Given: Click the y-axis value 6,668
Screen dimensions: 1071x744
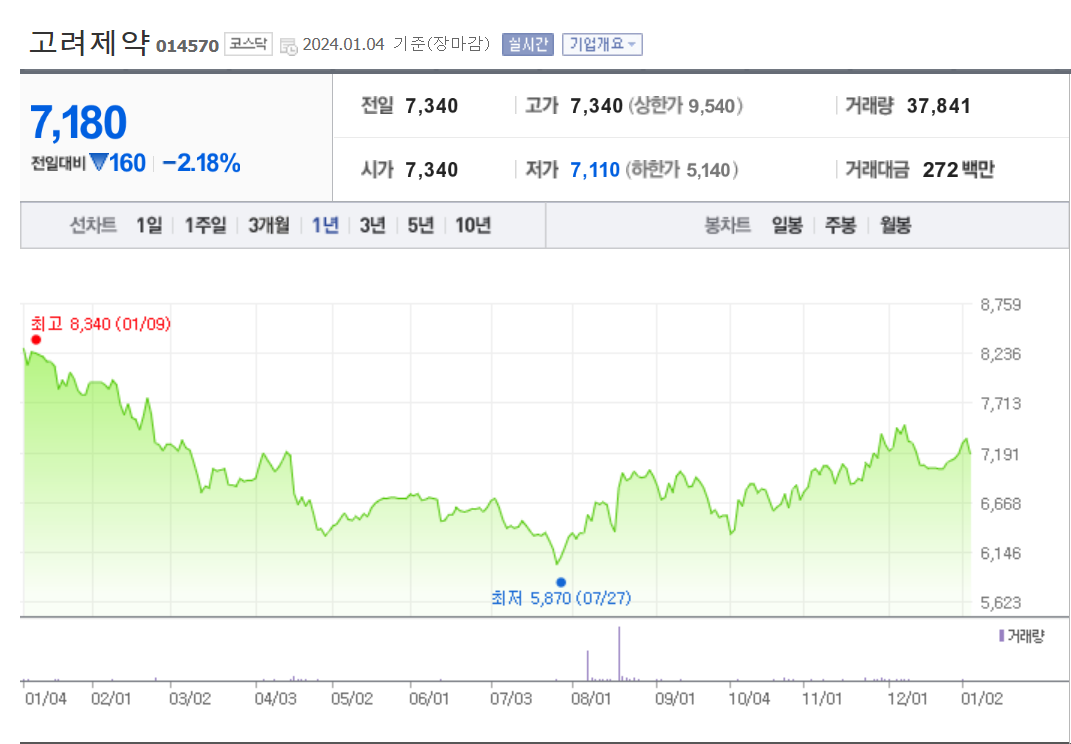Looking at the screenshot, I should (x=1001, y=504).
